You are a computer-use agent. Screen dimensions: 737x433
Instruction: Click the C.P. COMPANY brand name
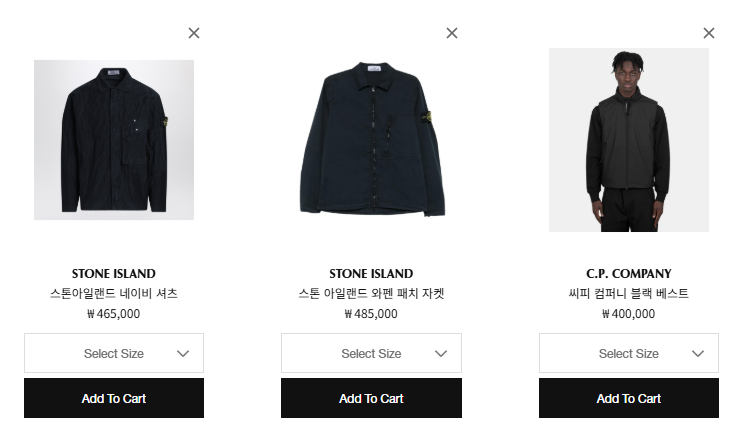(628, 273)
